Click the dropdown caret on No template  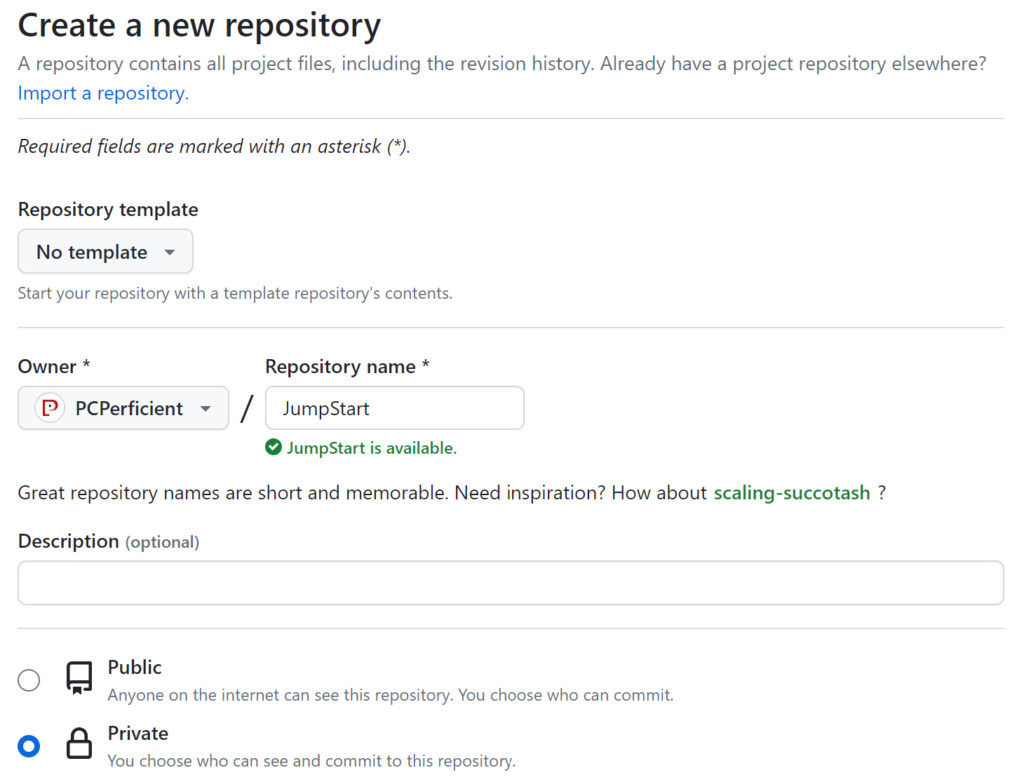coord(169,251)
